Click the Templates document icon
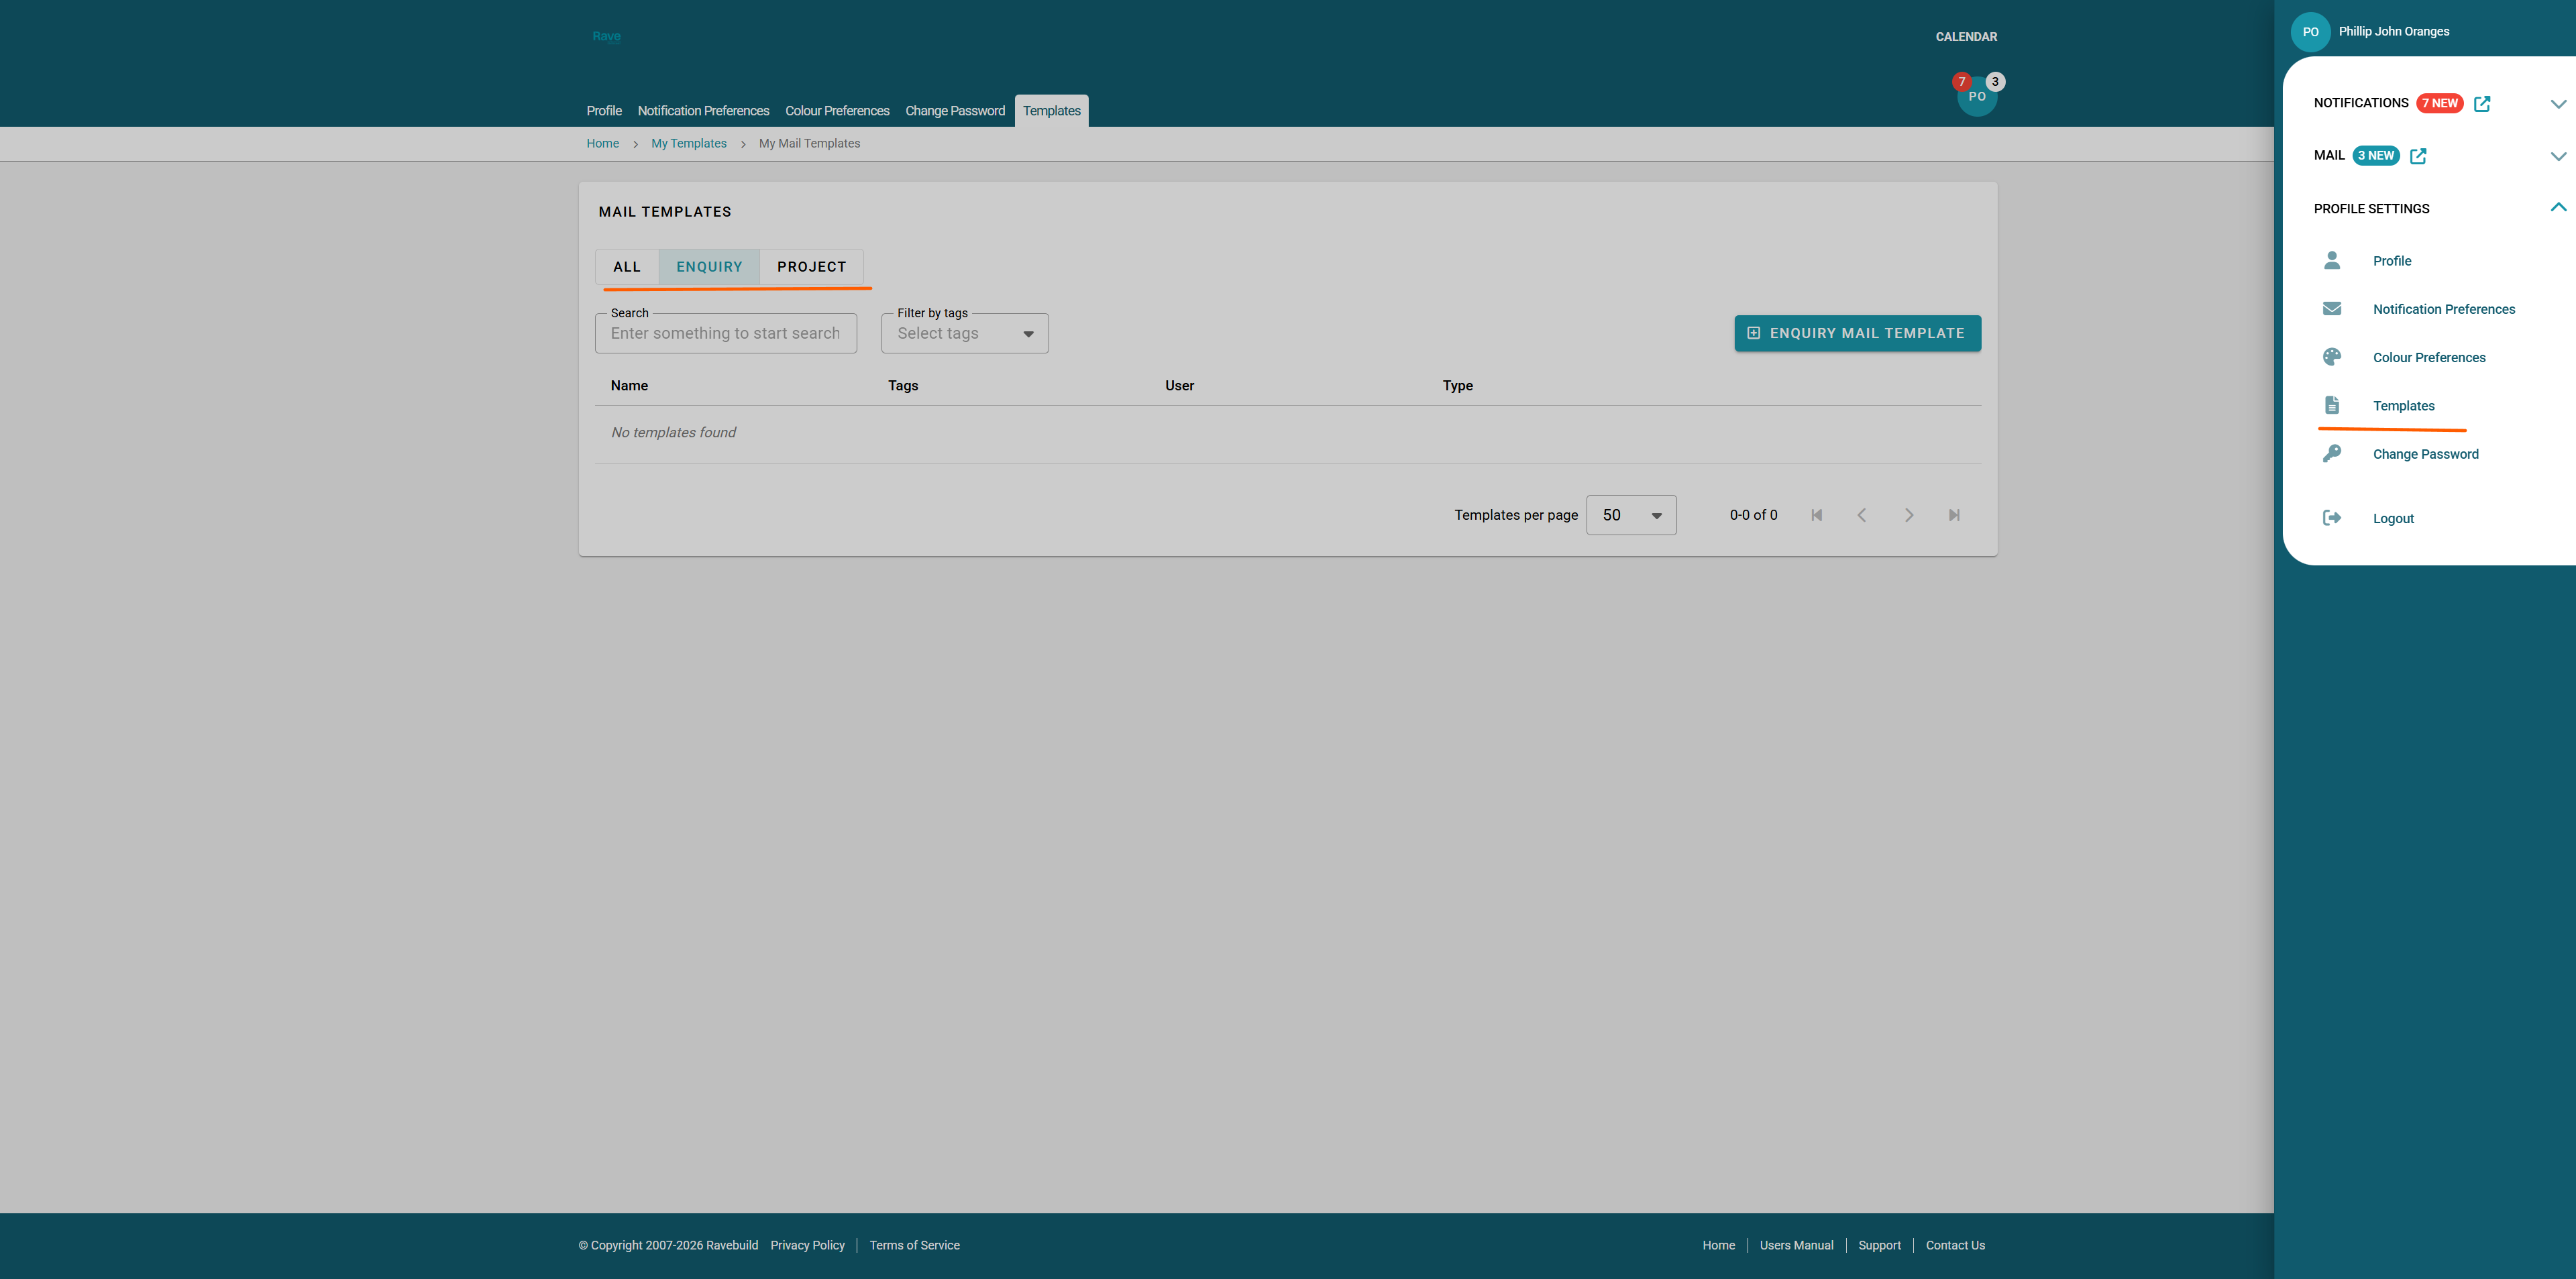This screenshot has width=2576, height=1279. (2331, 405)
